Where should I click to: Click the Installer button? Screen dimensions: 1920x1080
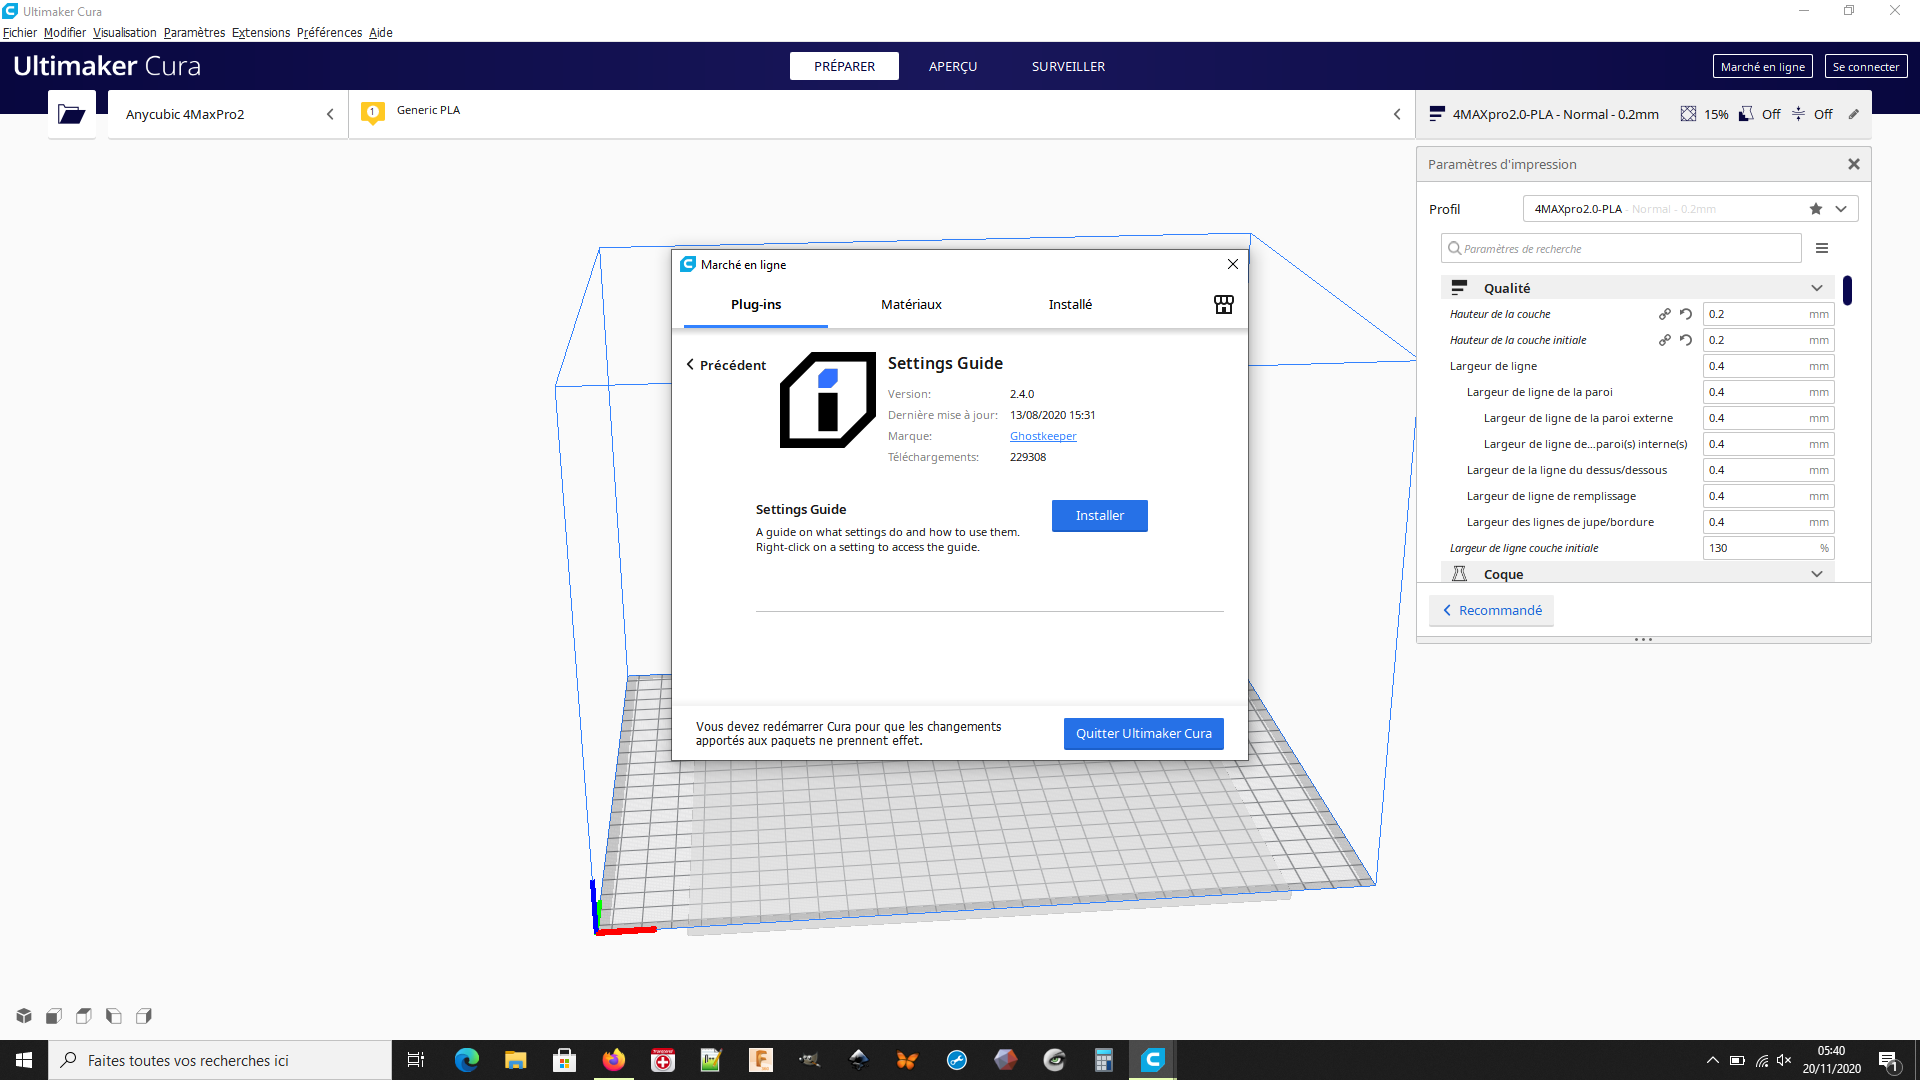1100,515
